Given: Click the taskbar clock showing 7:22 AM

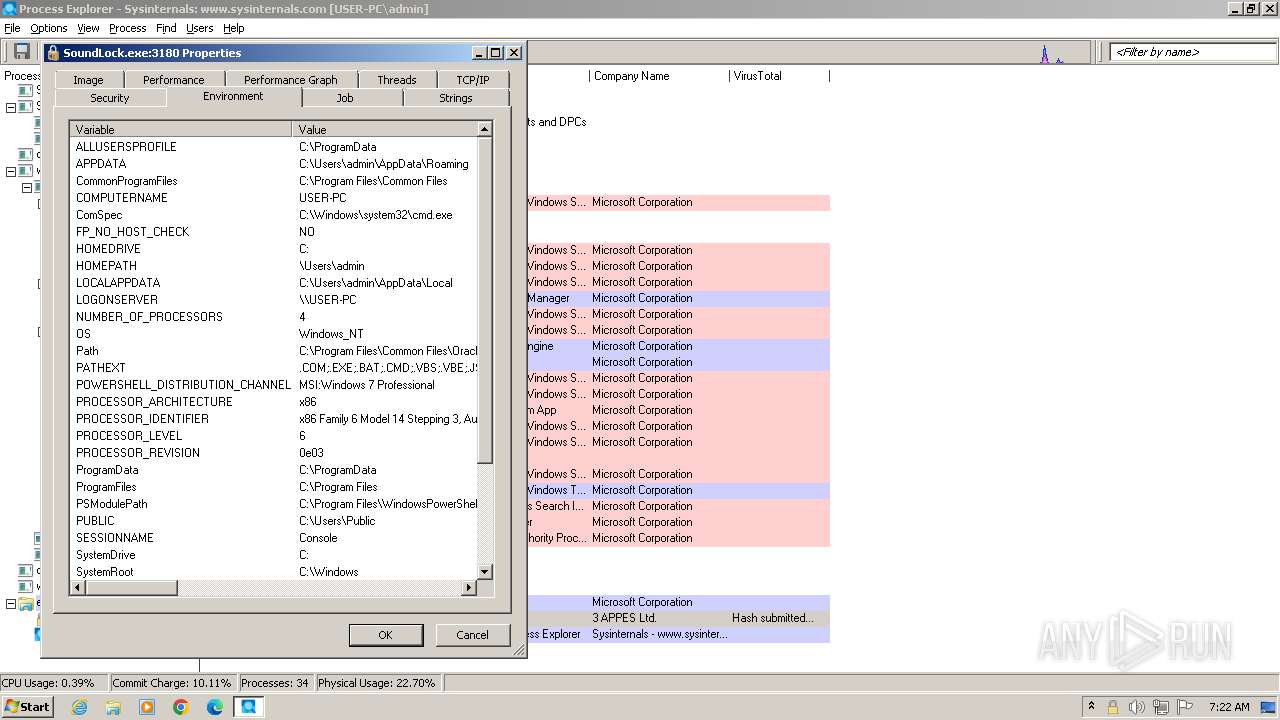Looking at the screenshot, I should [x=1229, y=707].
